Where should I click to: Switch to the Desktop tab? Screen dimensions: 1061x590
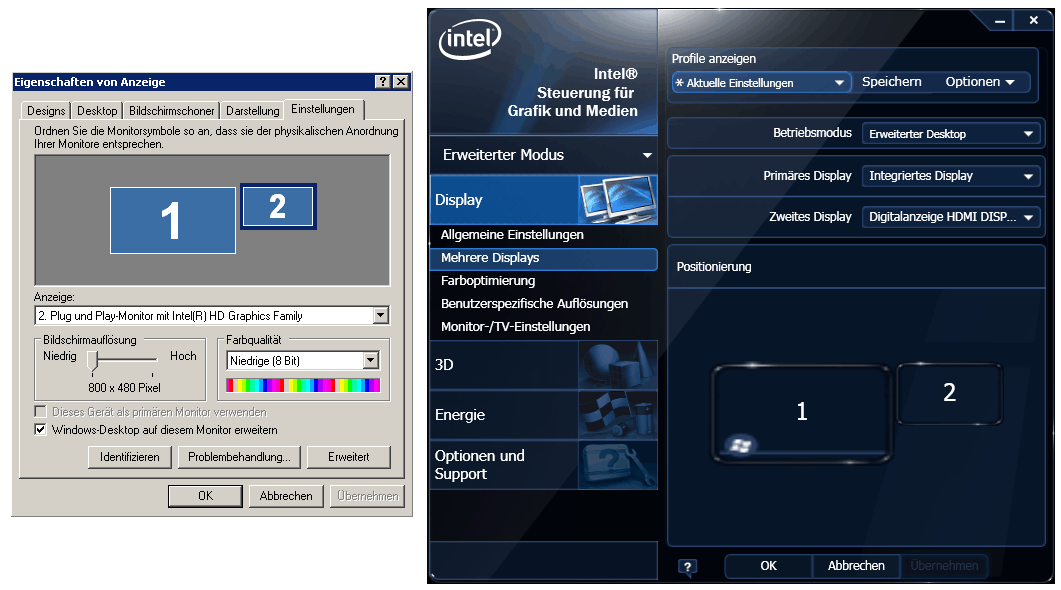(x=97, y=111)
